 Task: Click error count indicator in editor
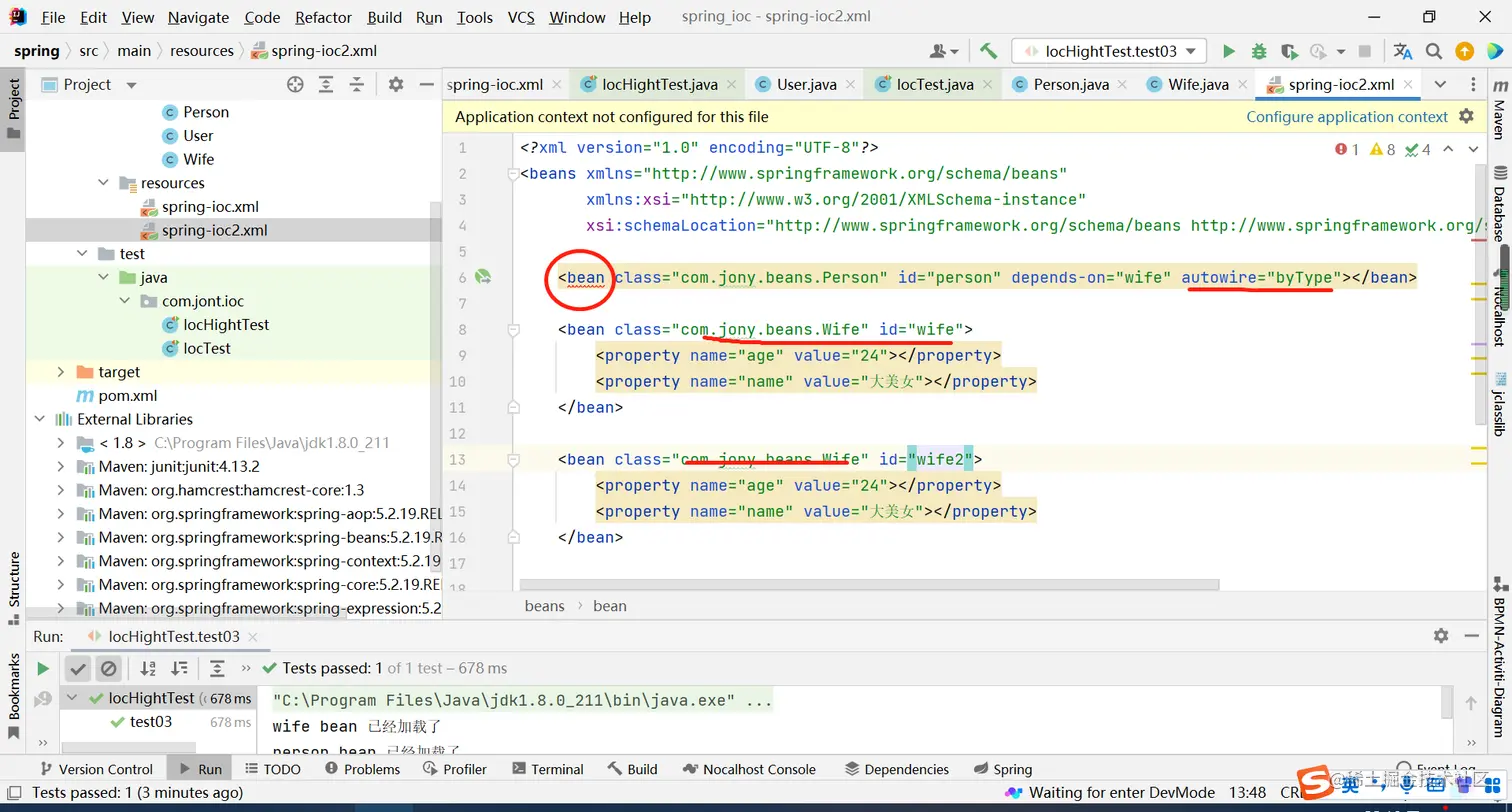[1347, 149]
